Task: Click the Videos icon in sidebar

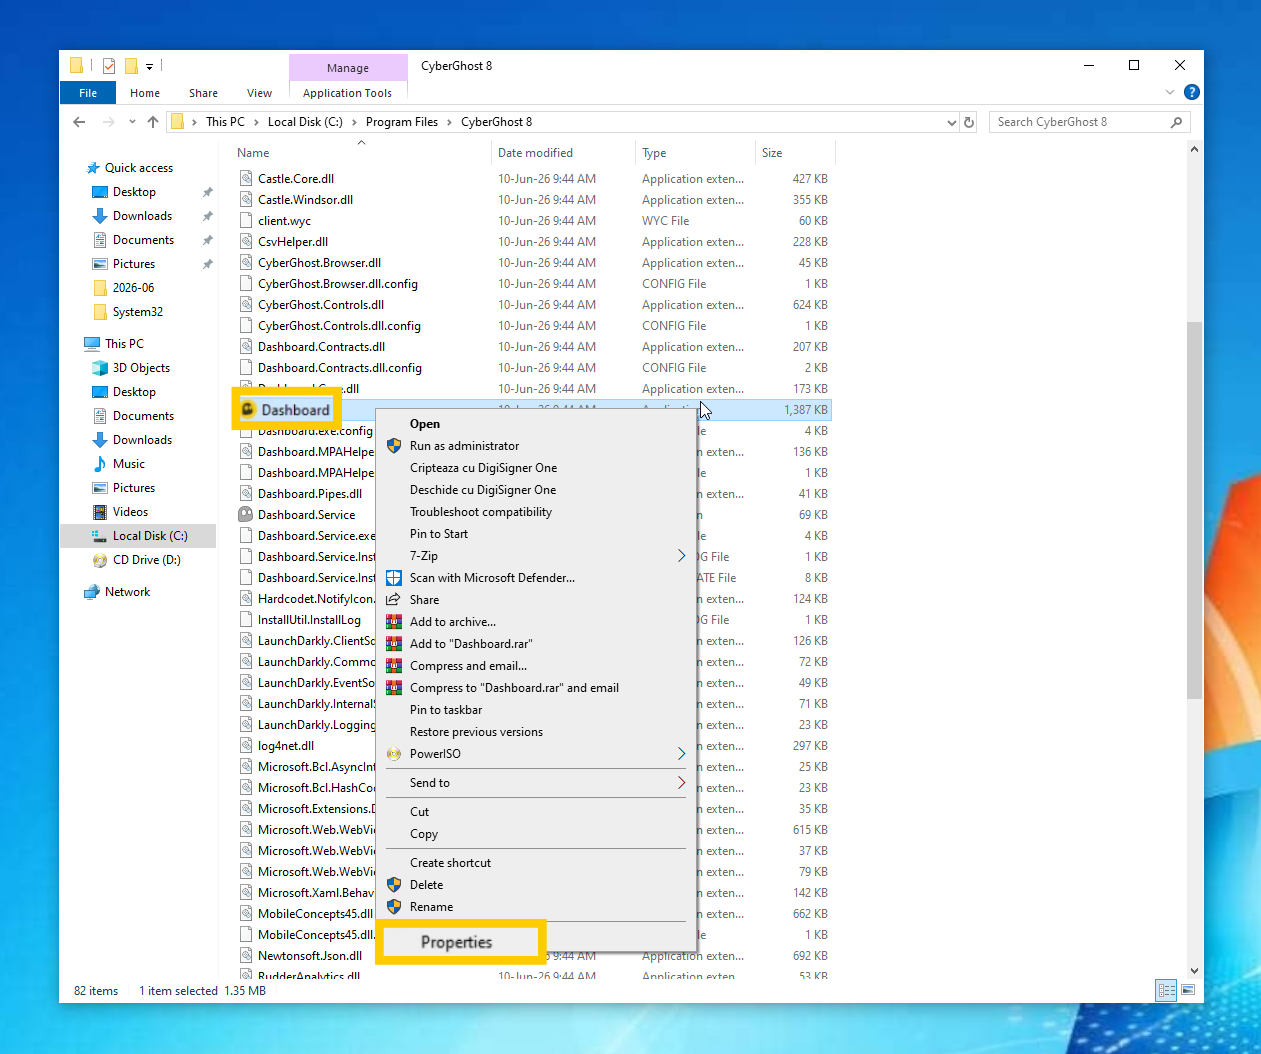Action: (100, 512)
